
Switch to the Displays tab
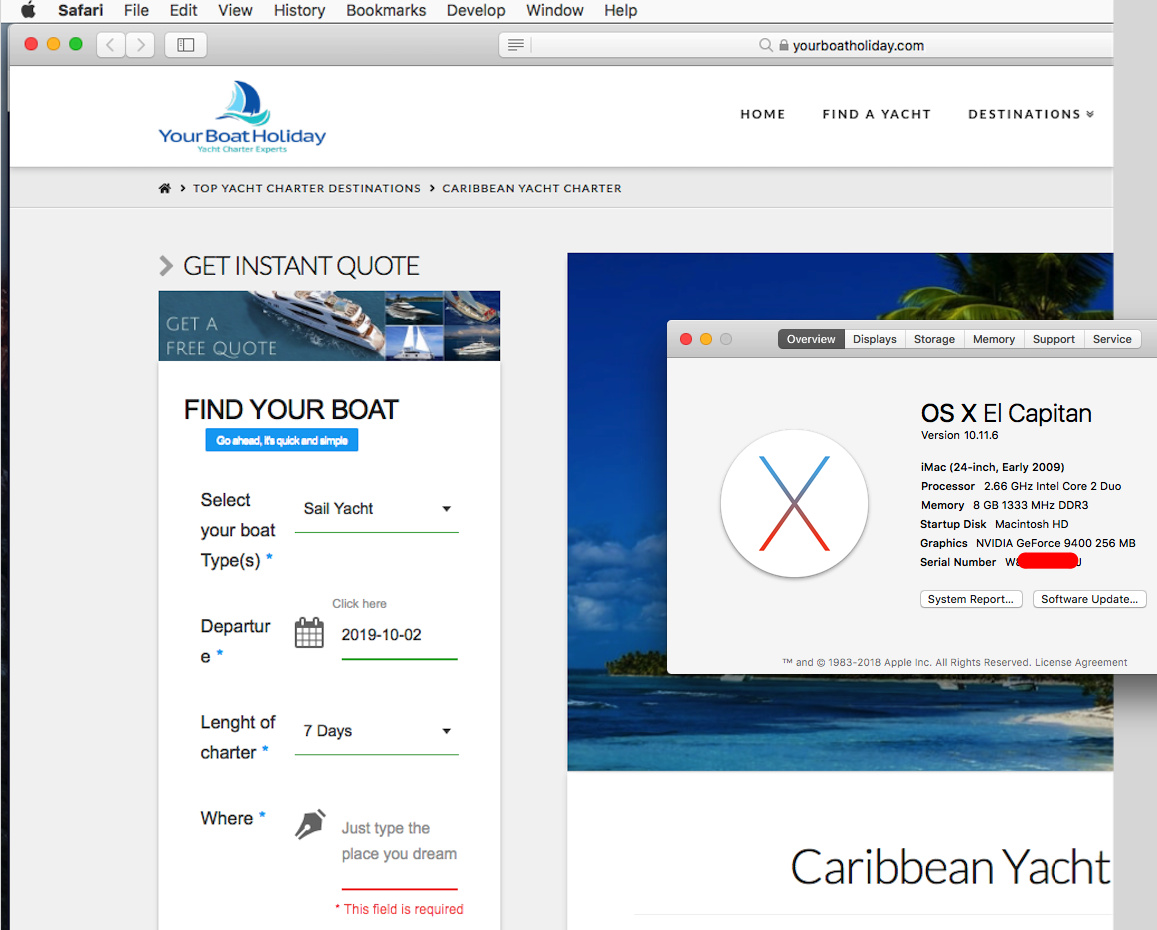coord(874,339)
